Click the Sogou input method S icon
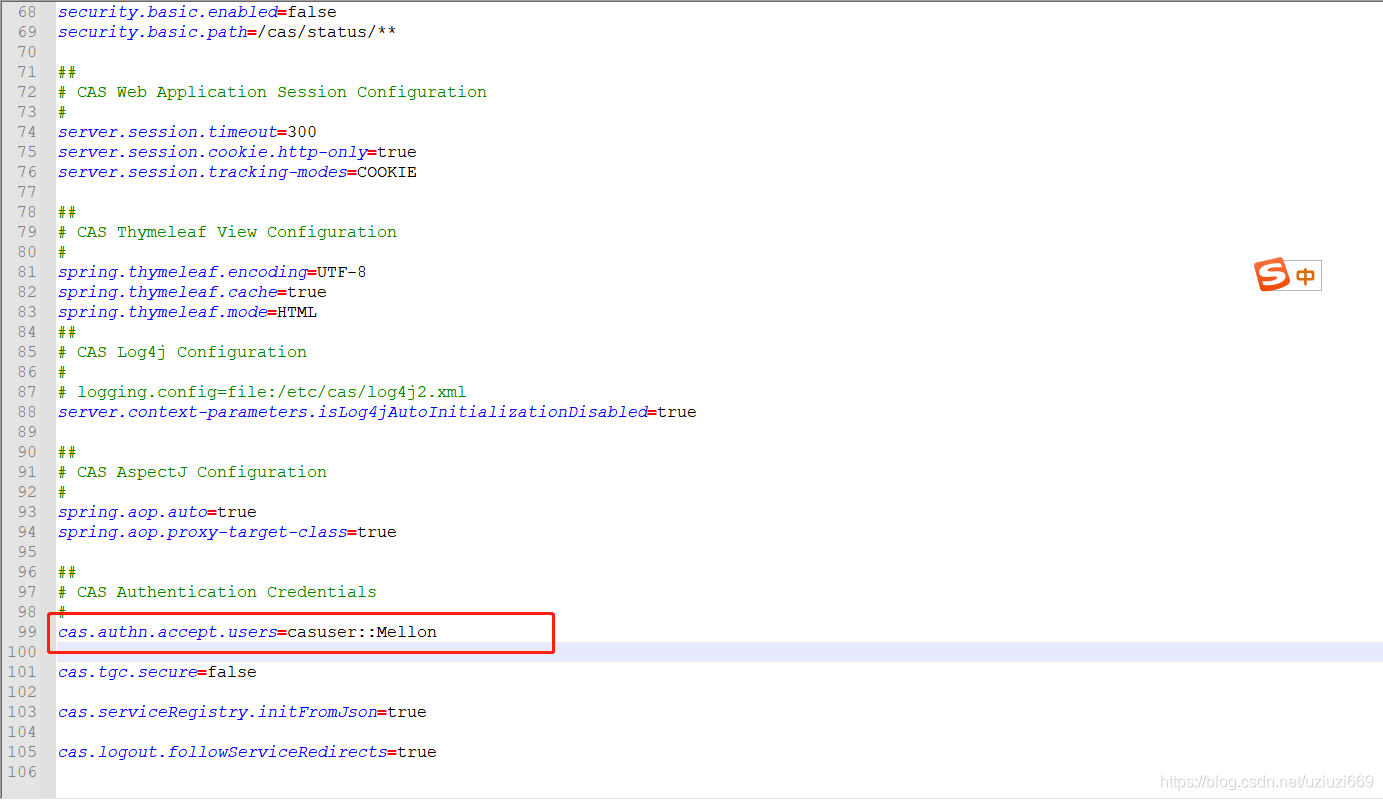 coord(1273,275)
